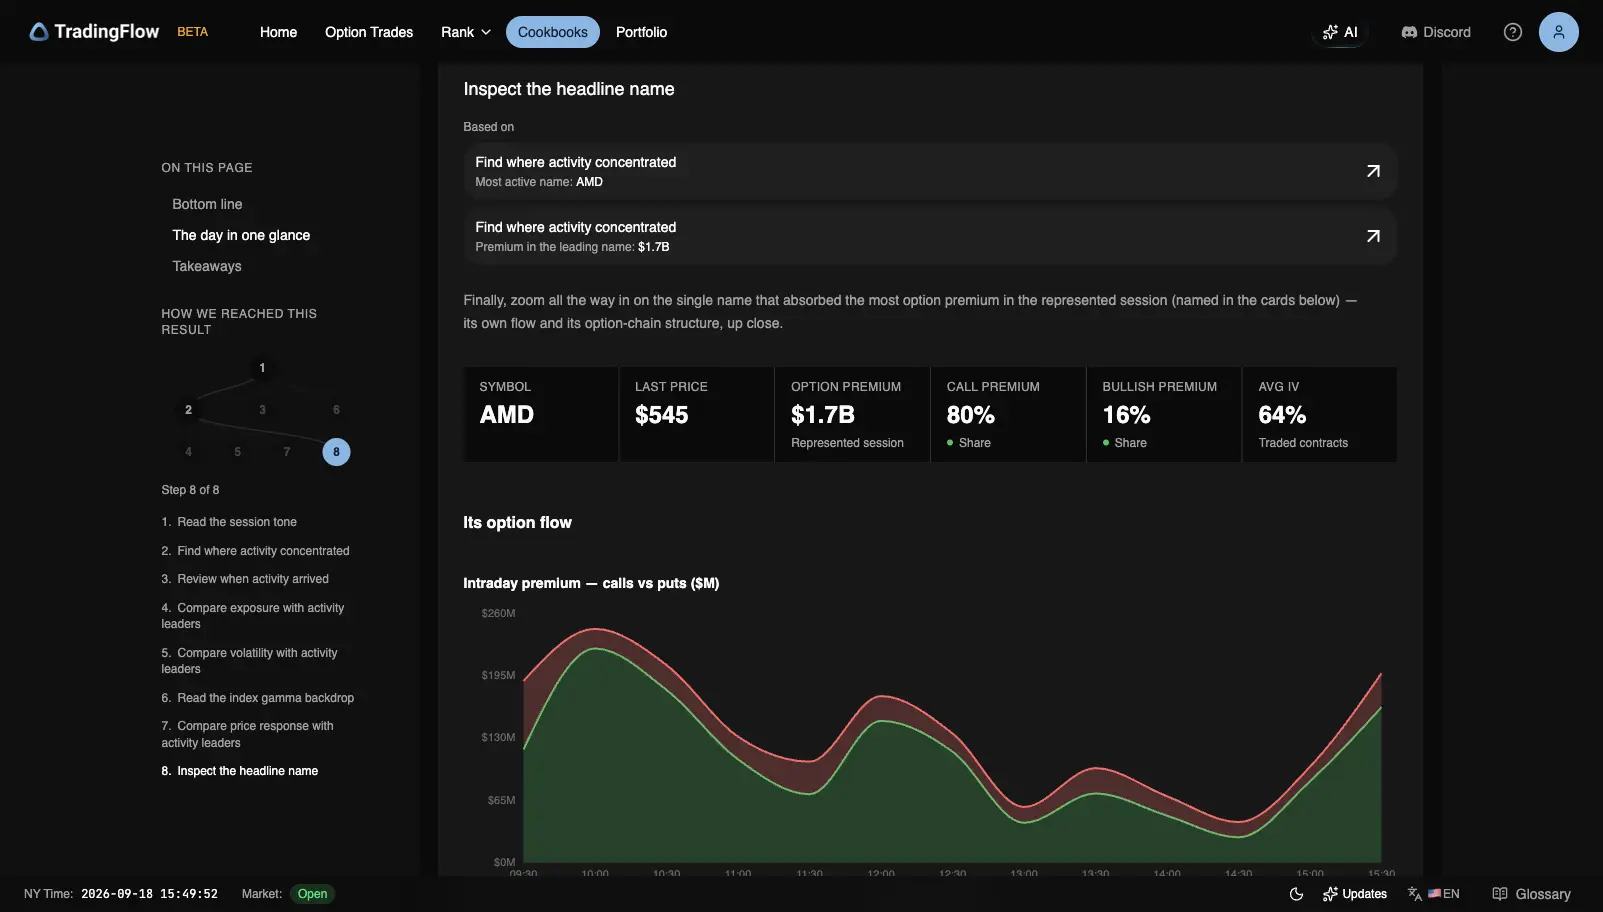Go to the Home tab

(x=278, y=32)
